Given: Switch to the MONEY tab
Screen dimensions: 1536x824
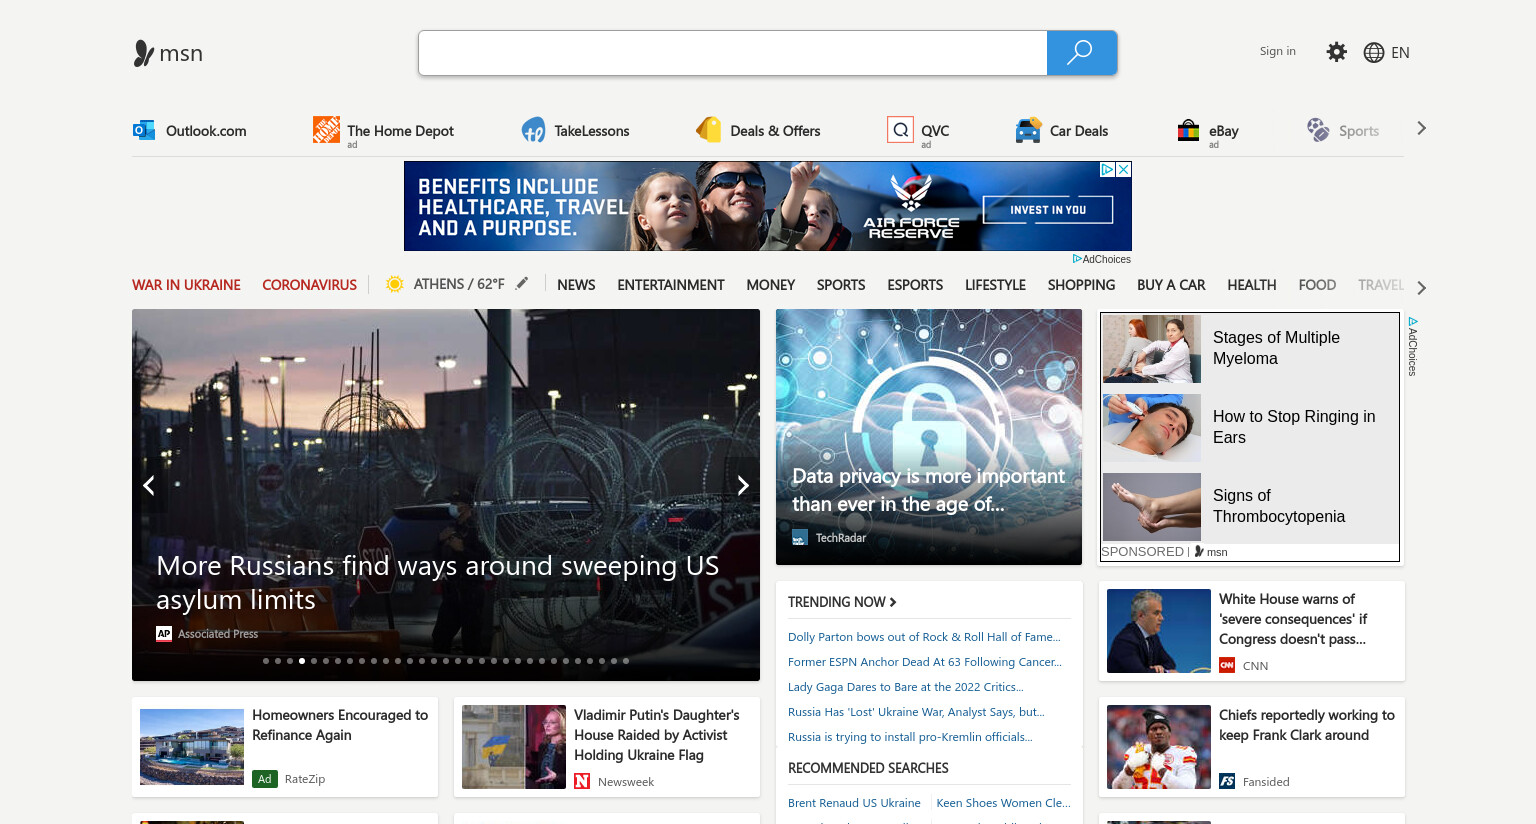Looking at the screenshot, I should coord(771,285).
